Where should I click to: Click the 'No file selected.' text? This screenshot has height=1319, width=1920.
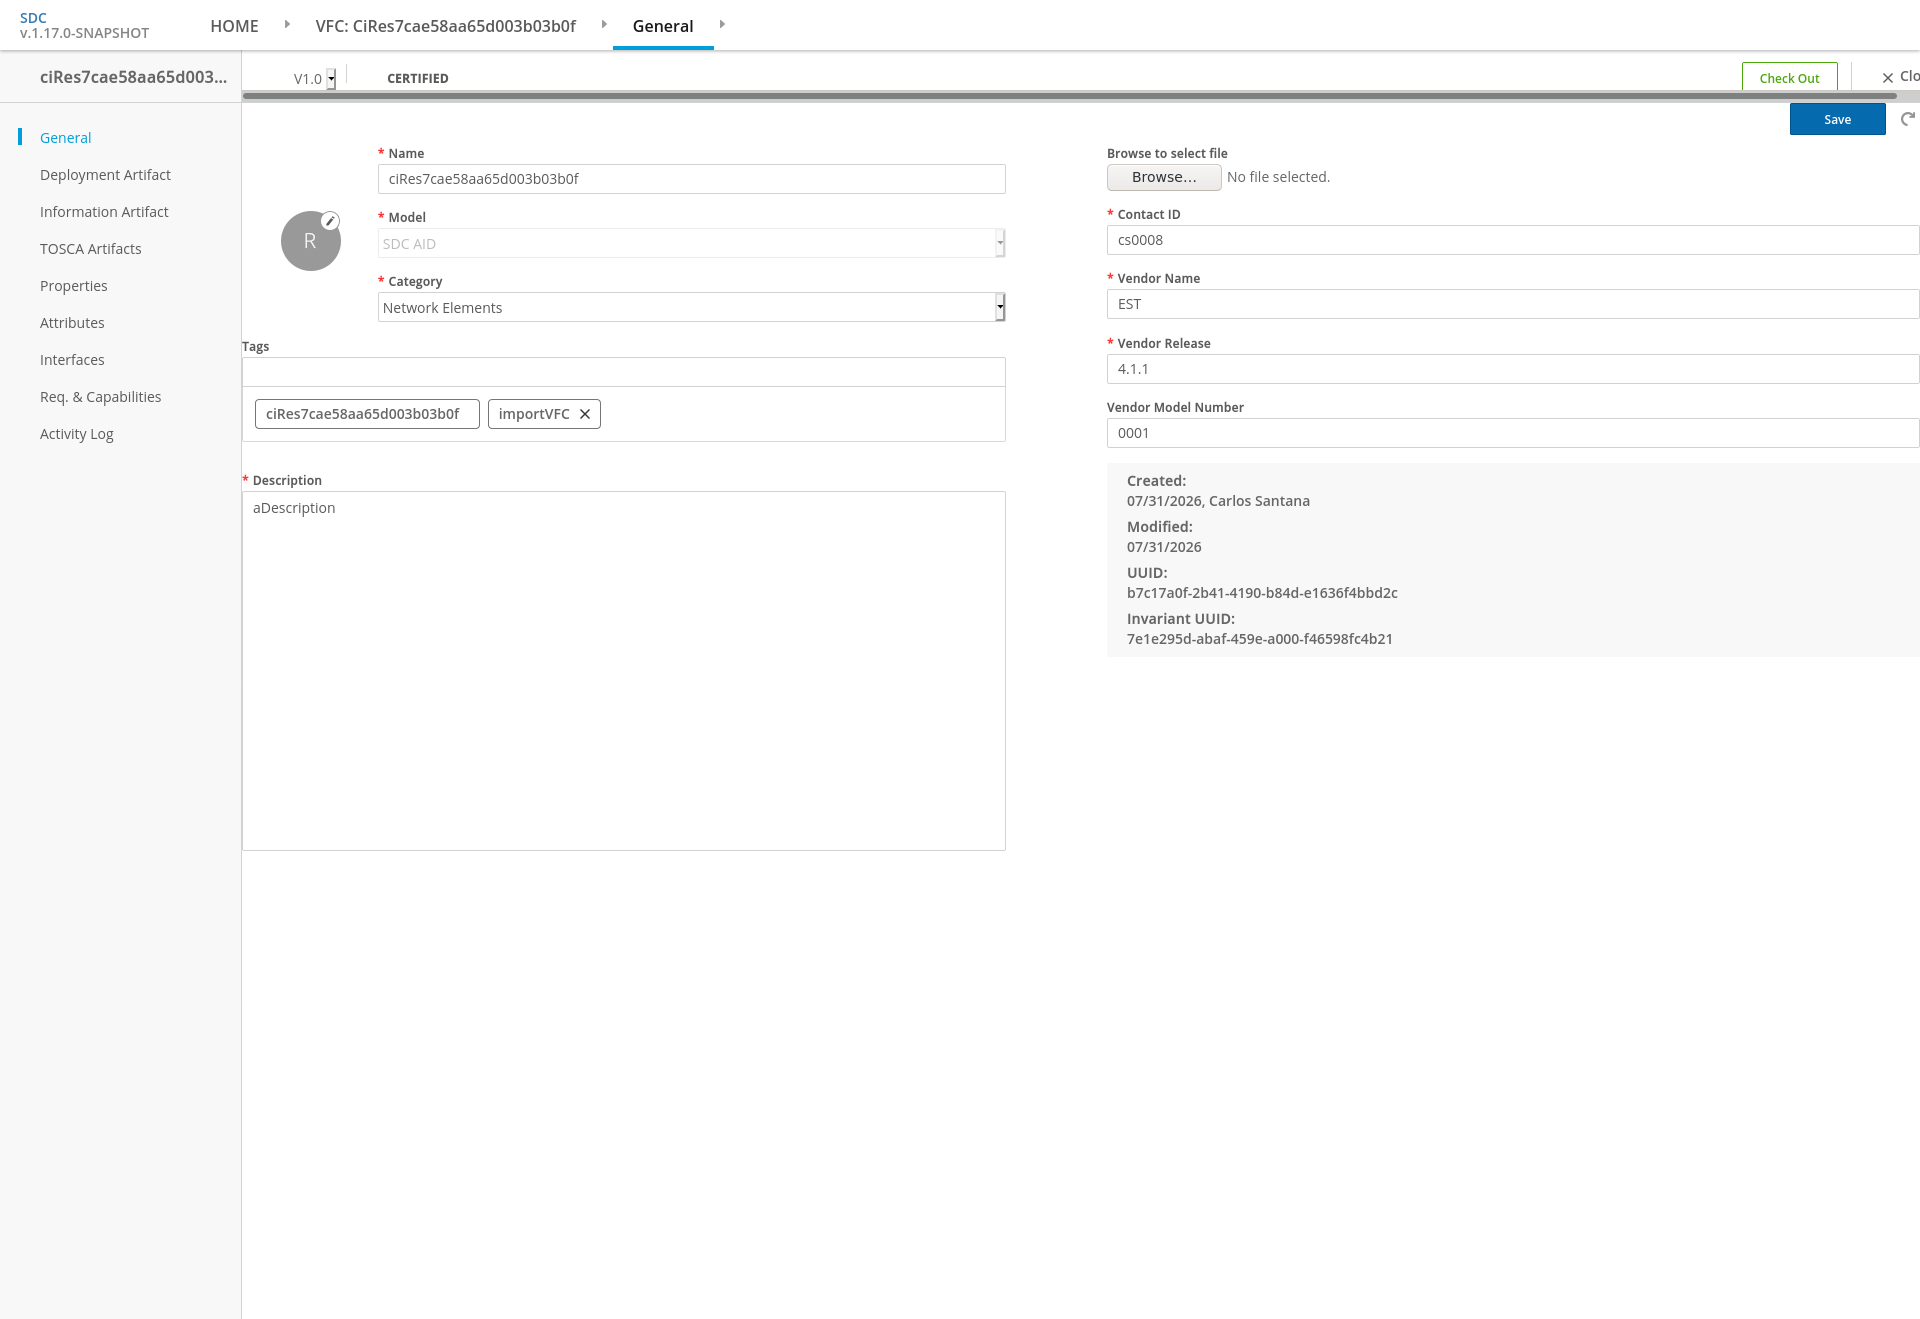(1278, 177)
